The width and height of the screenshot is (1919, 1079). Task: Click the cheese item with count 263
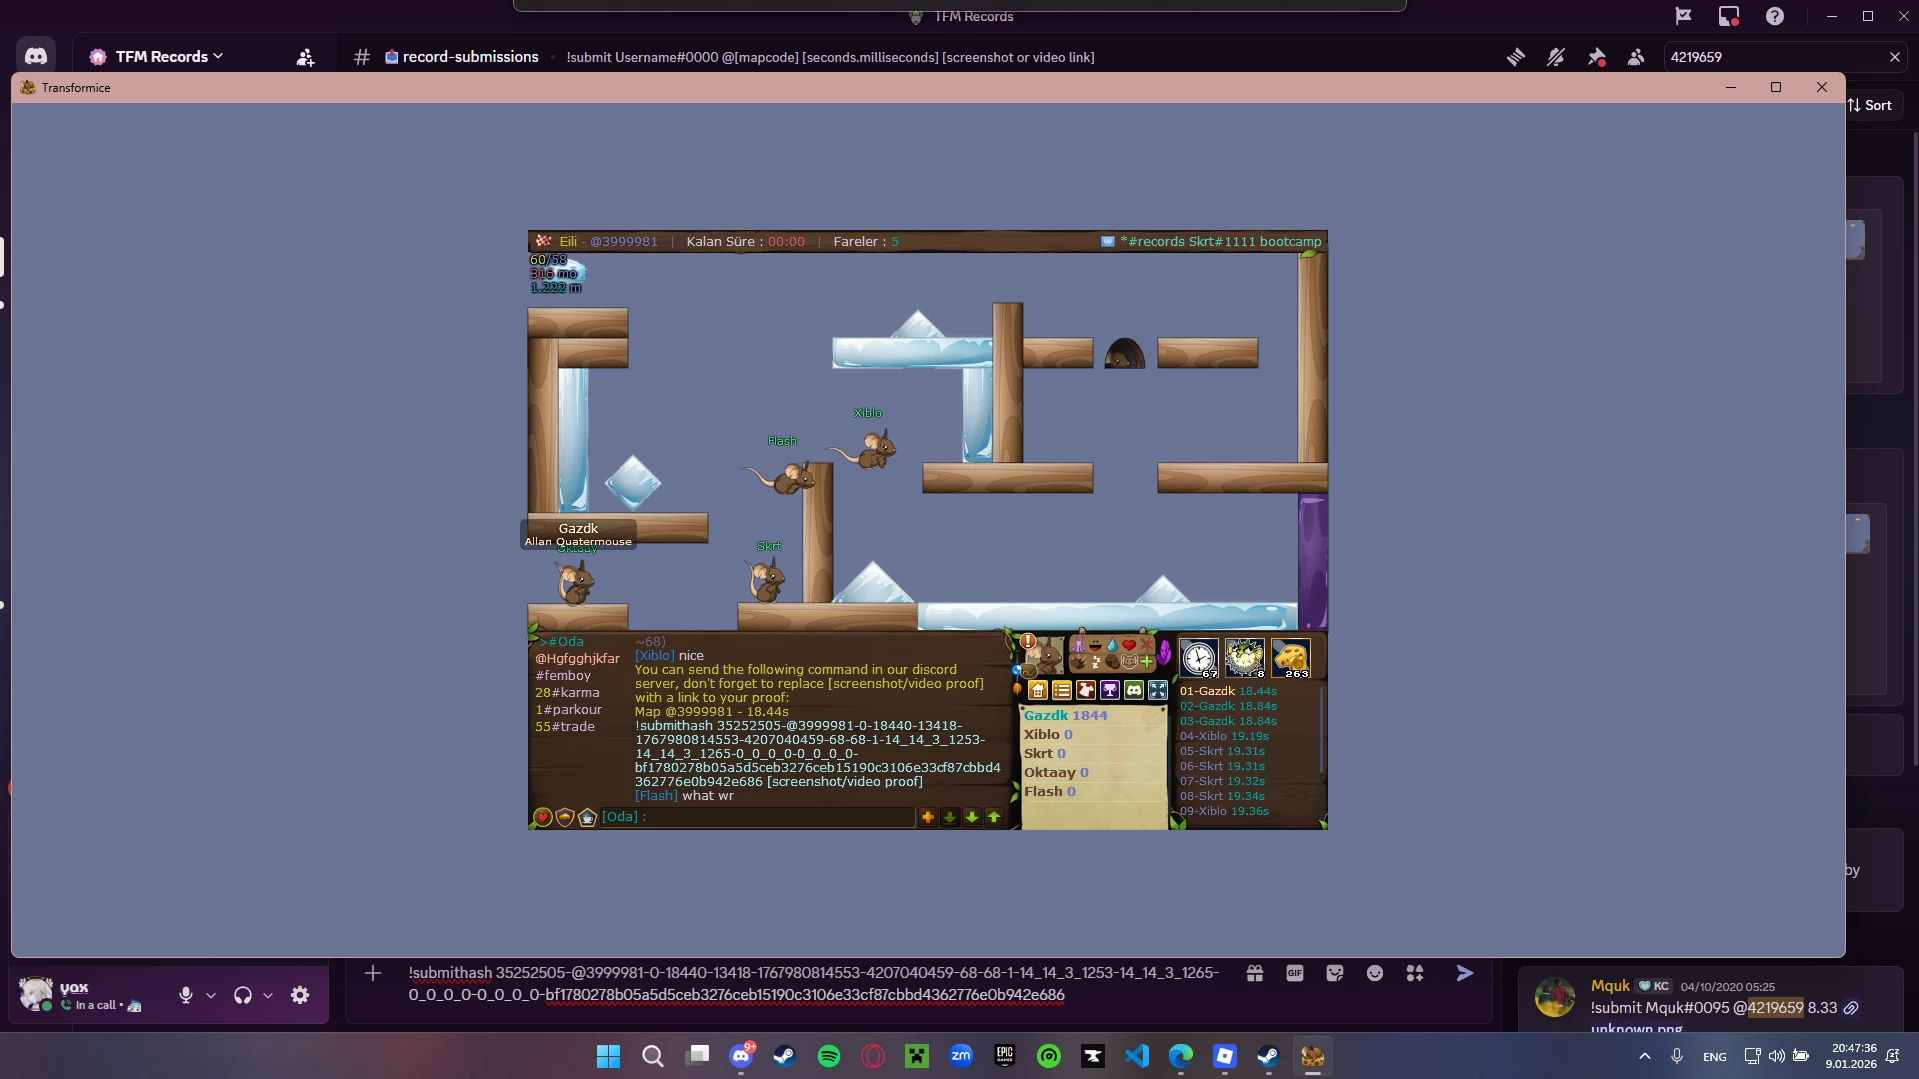(1291, 658)
